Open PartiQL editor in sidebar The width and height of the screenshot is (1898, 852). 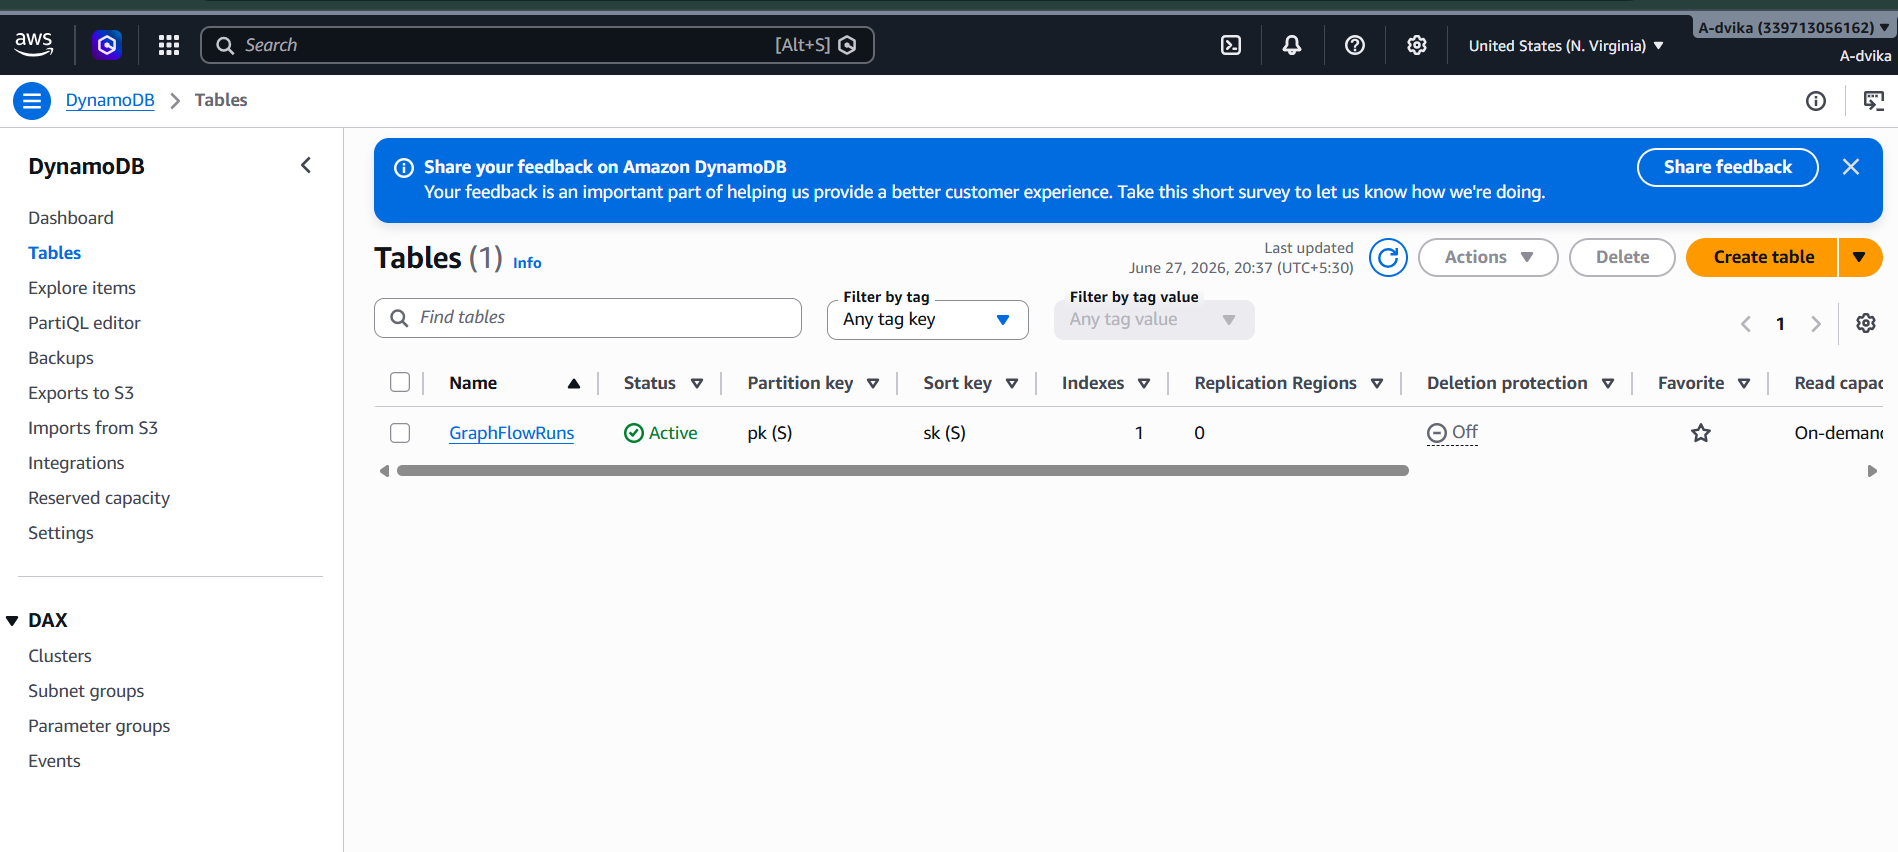(84, 323)
